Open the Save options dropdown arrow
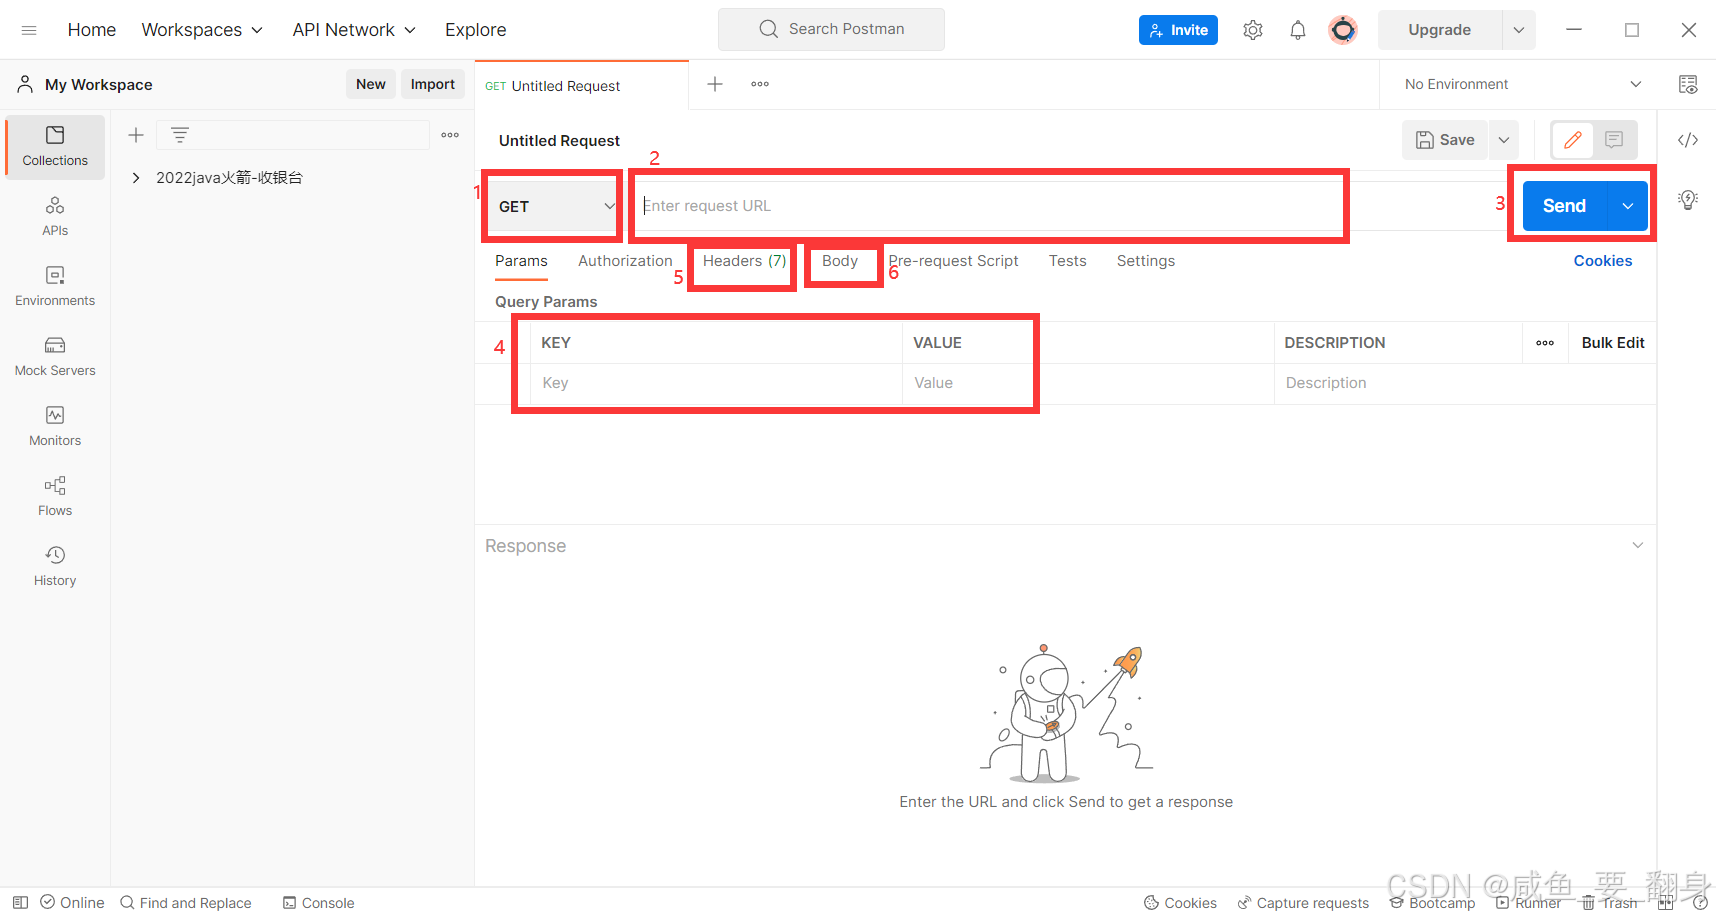Screen dimensions: 1716x916 pyautogui.click(x=1504, y=140)
